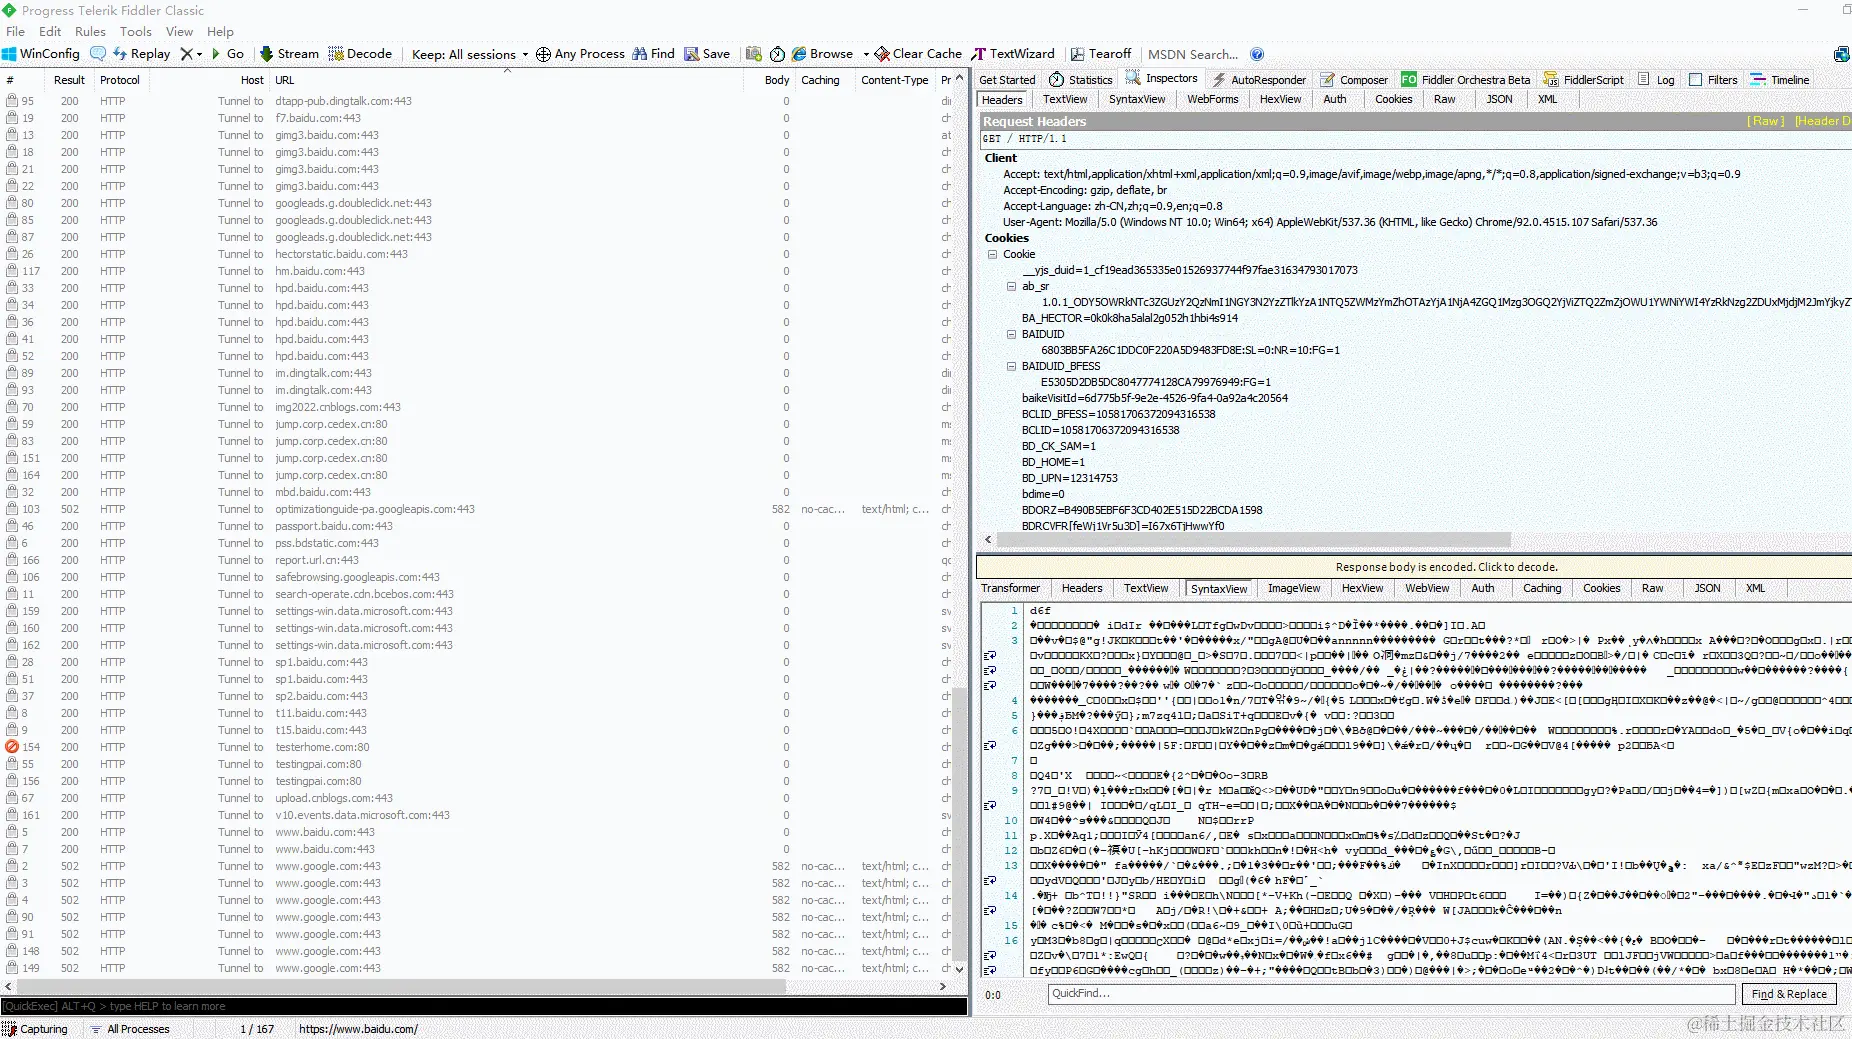Tick the Filters tab checkbox
The height and width of the screenshot is (1039, 1852).
click(x=1696, y=80)
